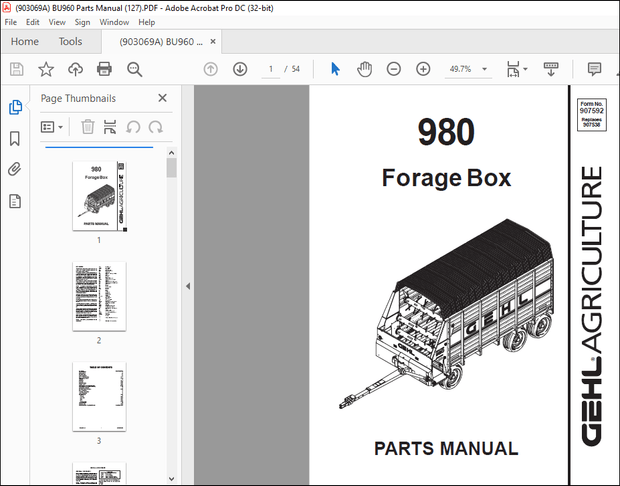Select the partially visible page 4 thumbnail
This screenshot has width=620, height=486.
click(x=99, y=473)
